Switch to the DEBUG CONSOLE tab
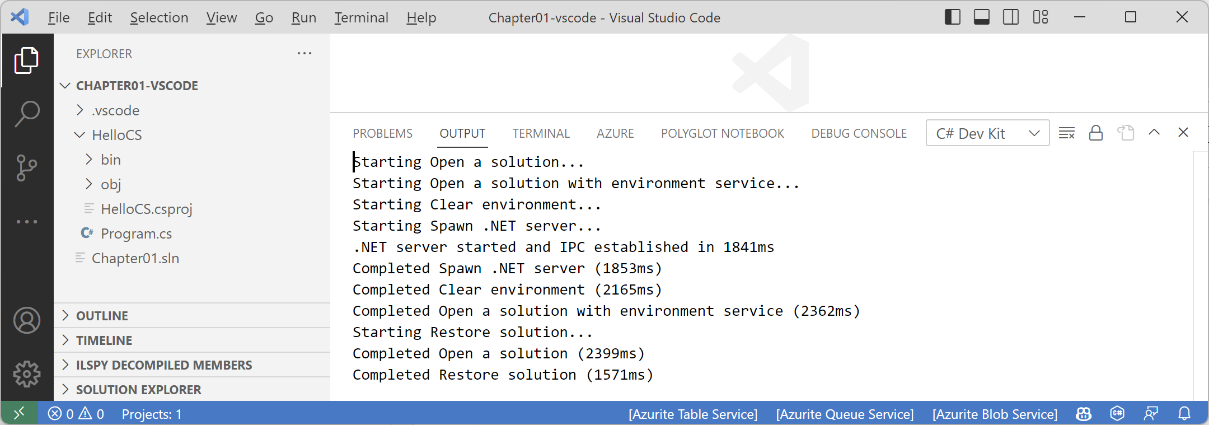Screen dimensions: 1209x425 (x=859, y=133)
